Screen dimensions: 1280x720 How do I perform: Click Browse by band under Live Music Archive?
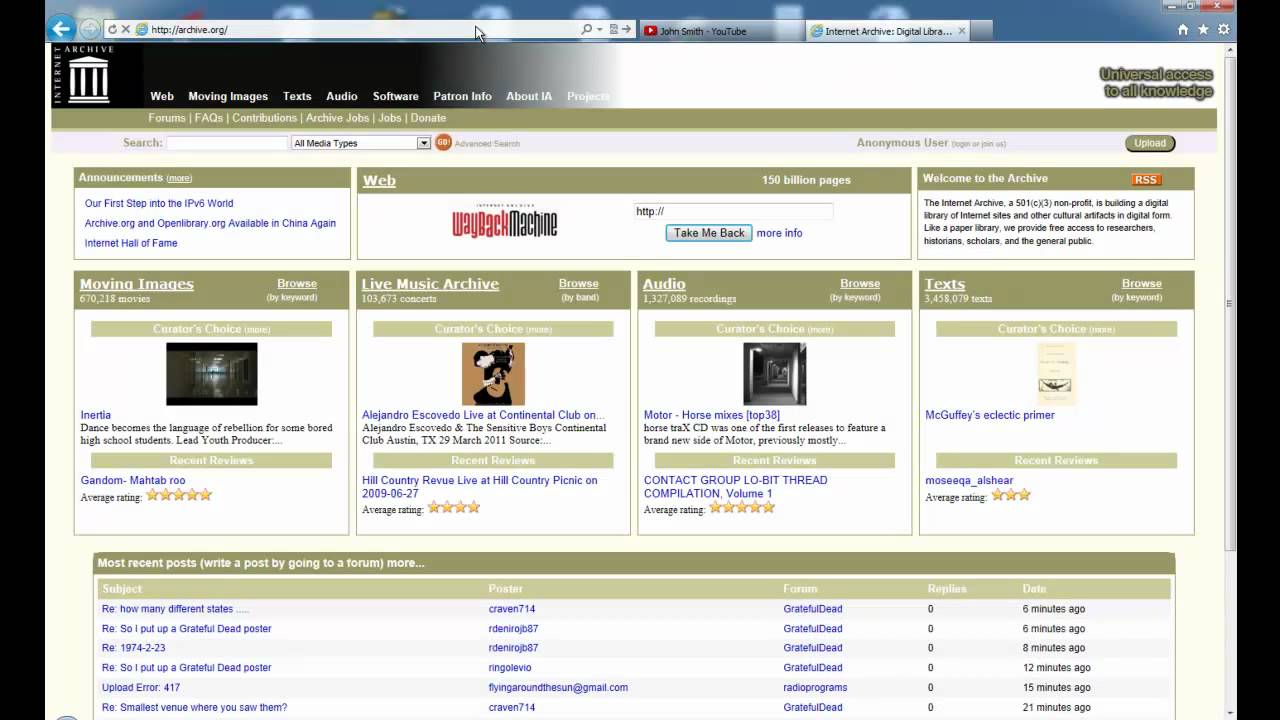coord(578,284)
